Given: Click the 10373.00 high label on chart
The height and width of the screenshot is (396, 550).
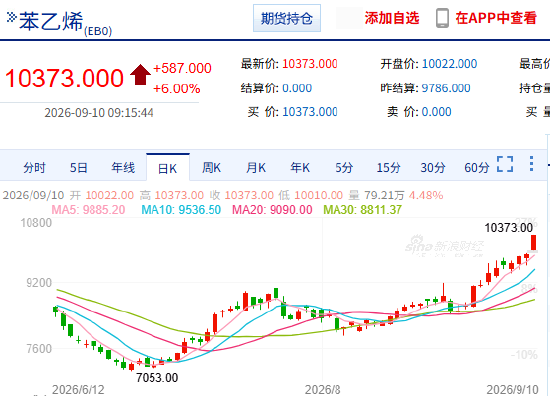Looking at the screenshot, I should pyautogui.click(x=509, y=228).
